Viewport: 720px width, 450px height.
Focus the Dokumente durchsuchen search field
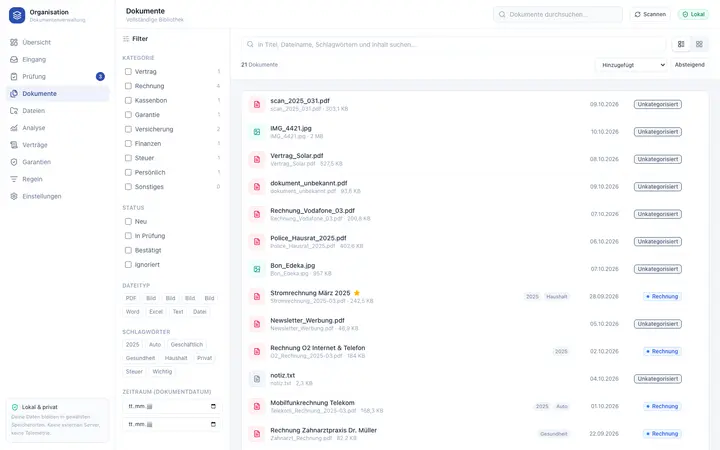coord(558,14)
